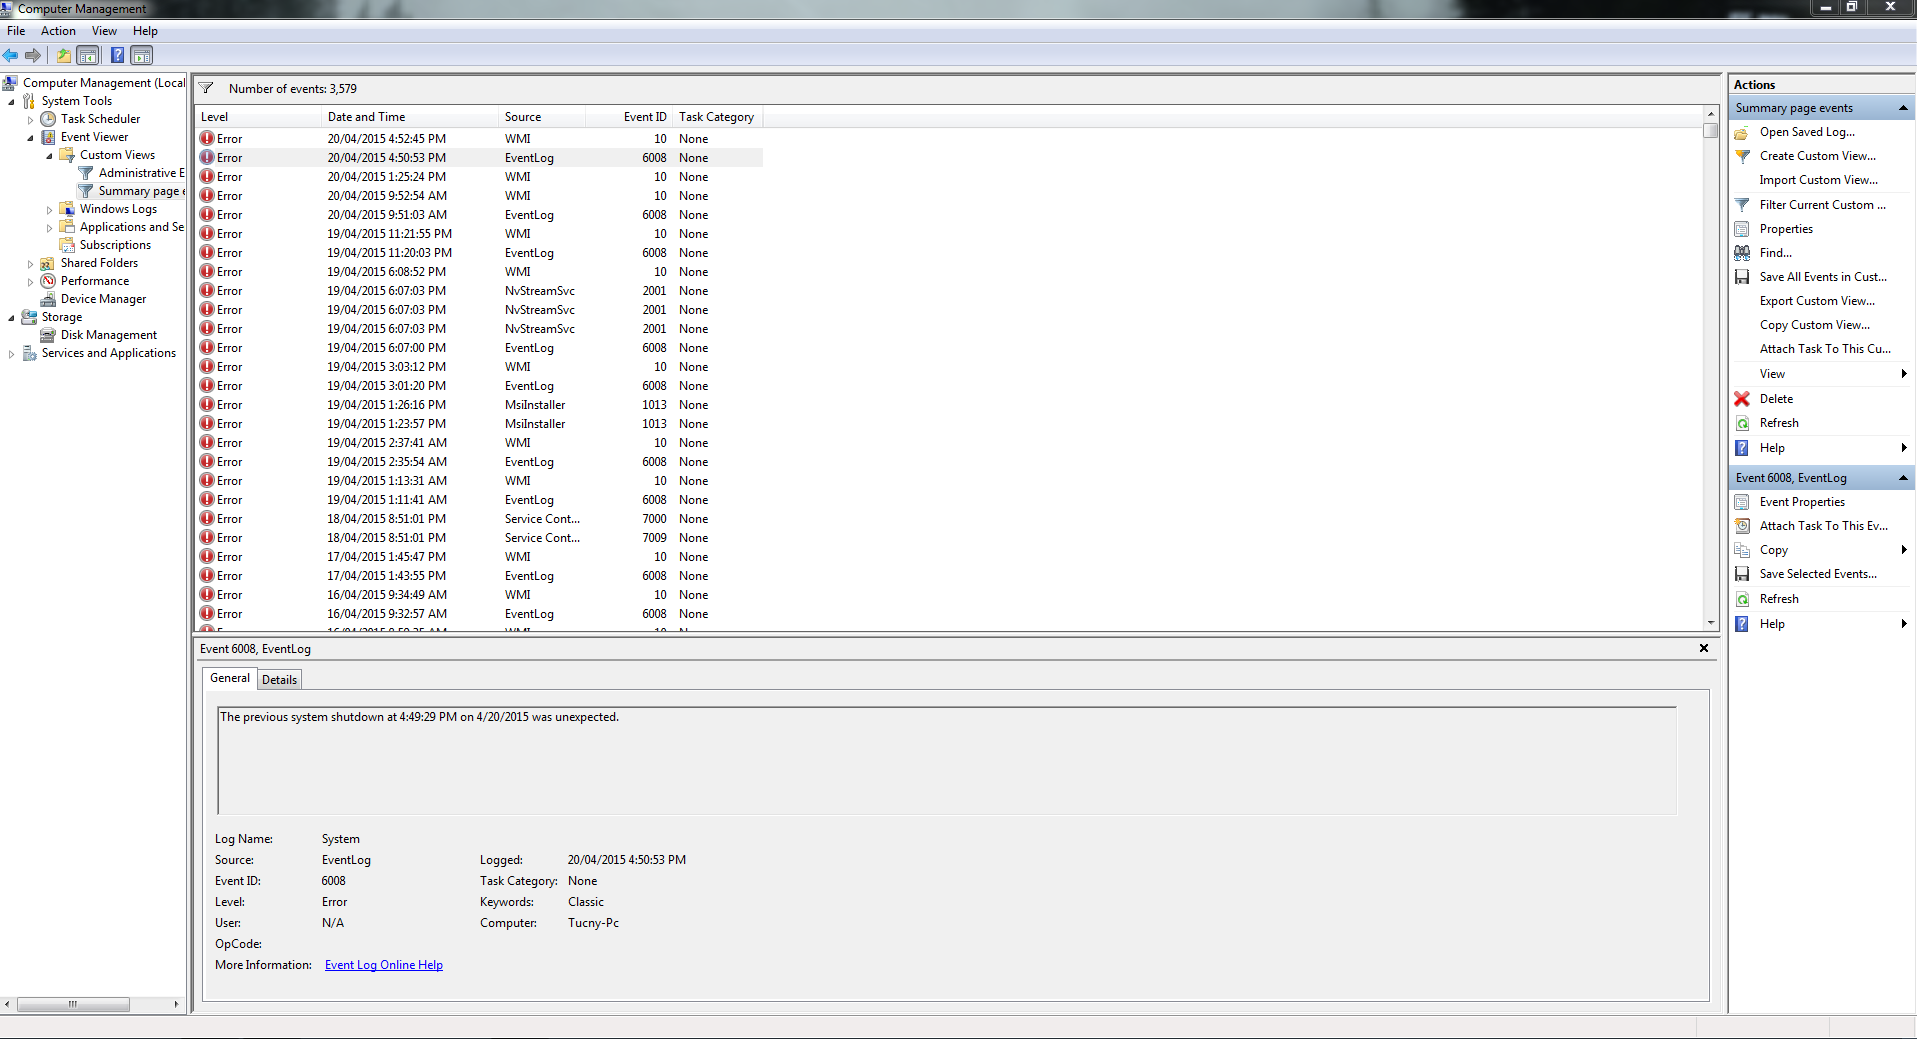Collapse the System Tools tree node
The height and width of the screenshot is (1039, 1917).
(11, 101)
